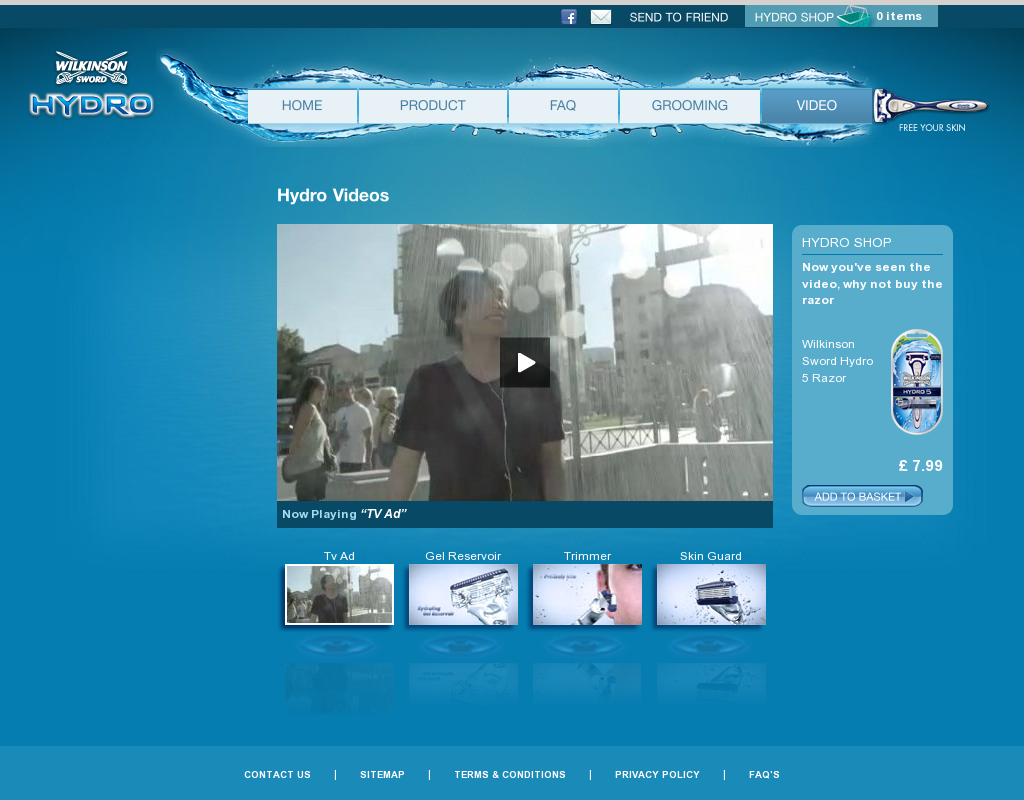Switch to the Grooming tab

[690, 106]
